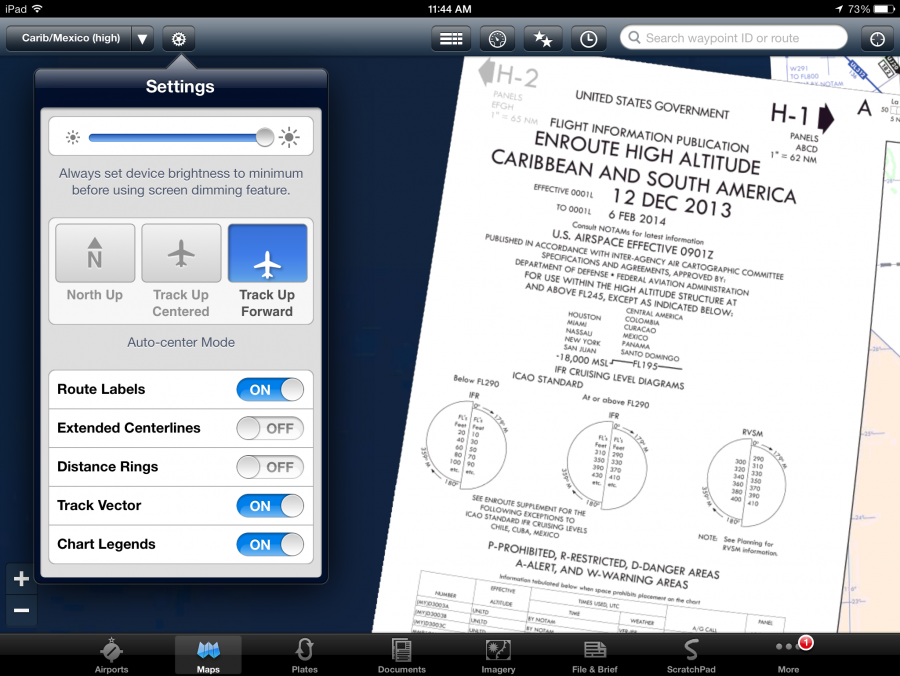Enable Extended Centerlines
Screen dimensions: 900x676
pos(270,428)
